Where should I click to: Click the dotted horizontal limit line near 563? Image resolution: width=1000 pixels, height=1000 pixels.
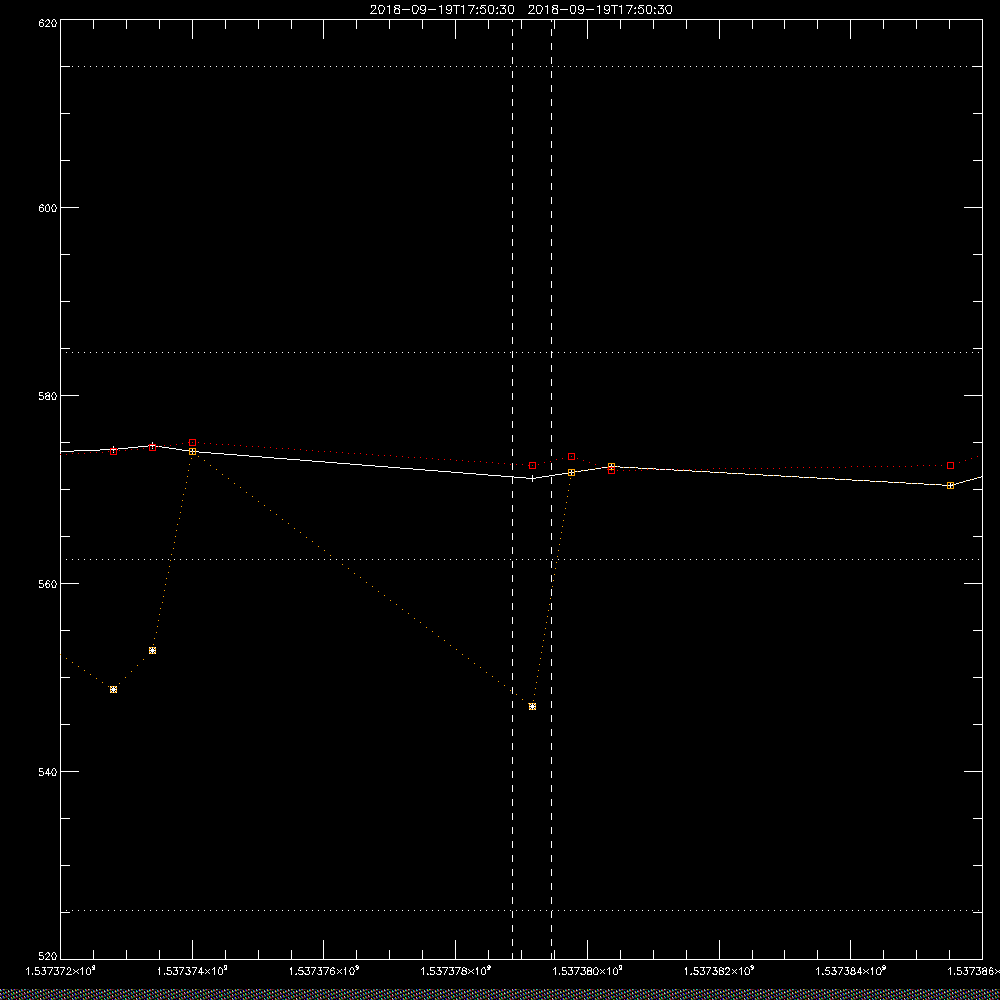coord(521,559)
